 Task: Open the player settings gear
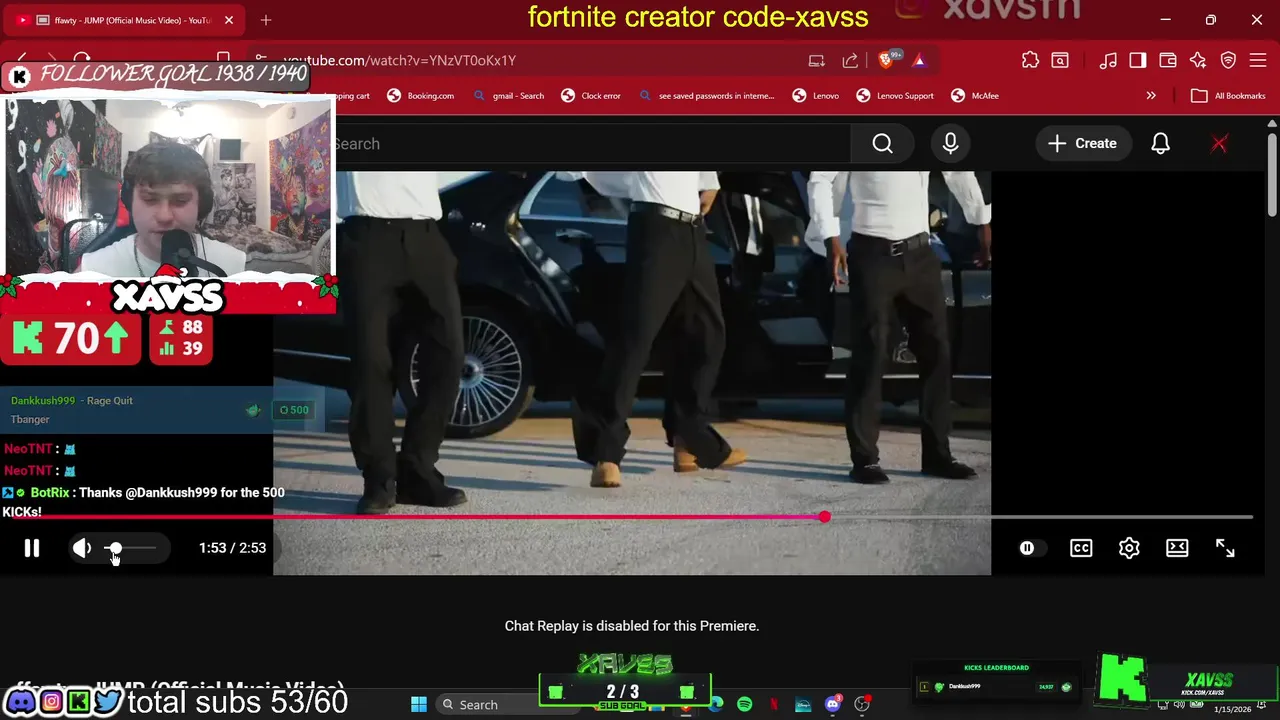(x=1129, y=548)
